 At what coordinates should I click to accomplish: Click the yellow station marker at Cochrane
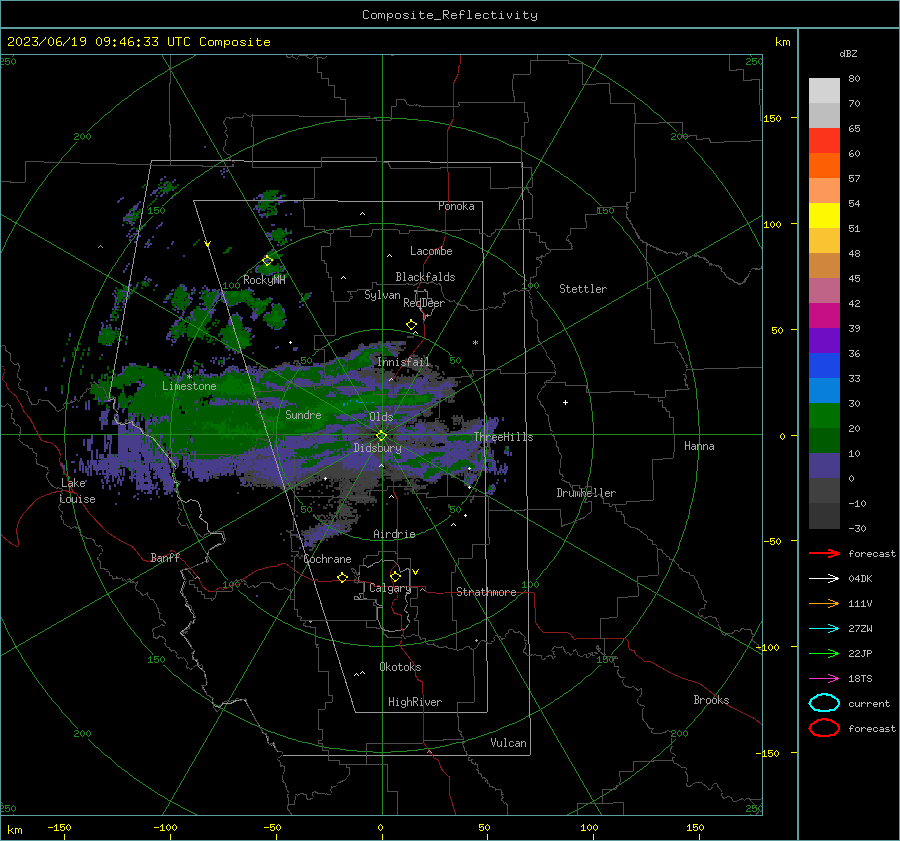pos(343,577)
